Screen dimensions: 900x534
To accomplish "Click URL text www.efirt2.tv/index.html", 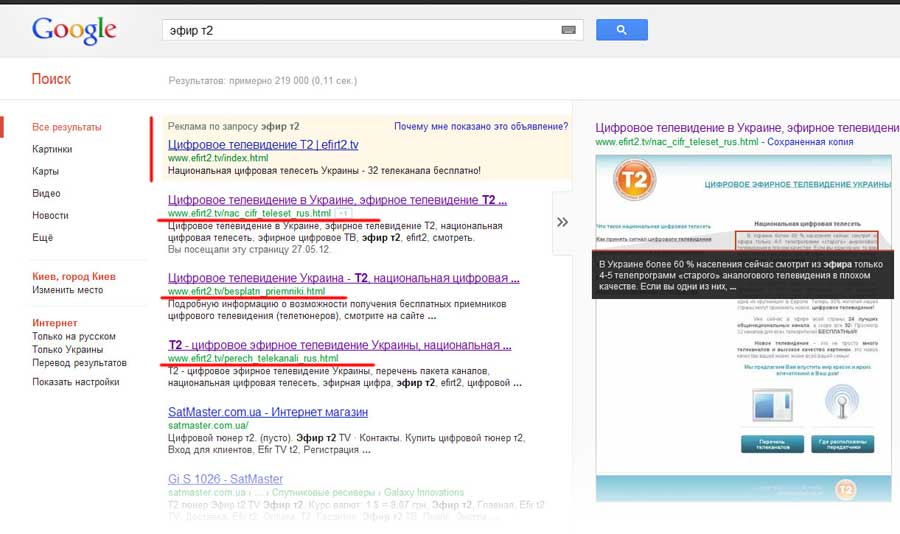I will point(218,158).
